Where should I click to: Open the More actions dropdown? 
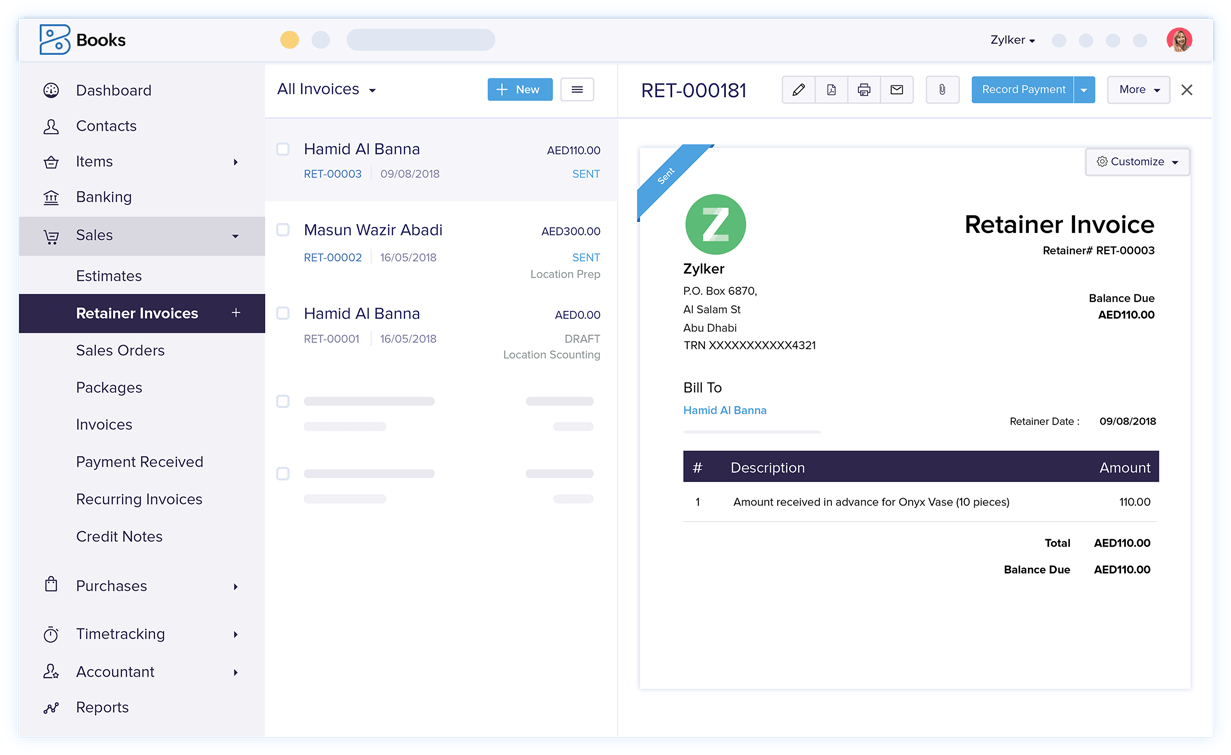tap(1139, 90)
